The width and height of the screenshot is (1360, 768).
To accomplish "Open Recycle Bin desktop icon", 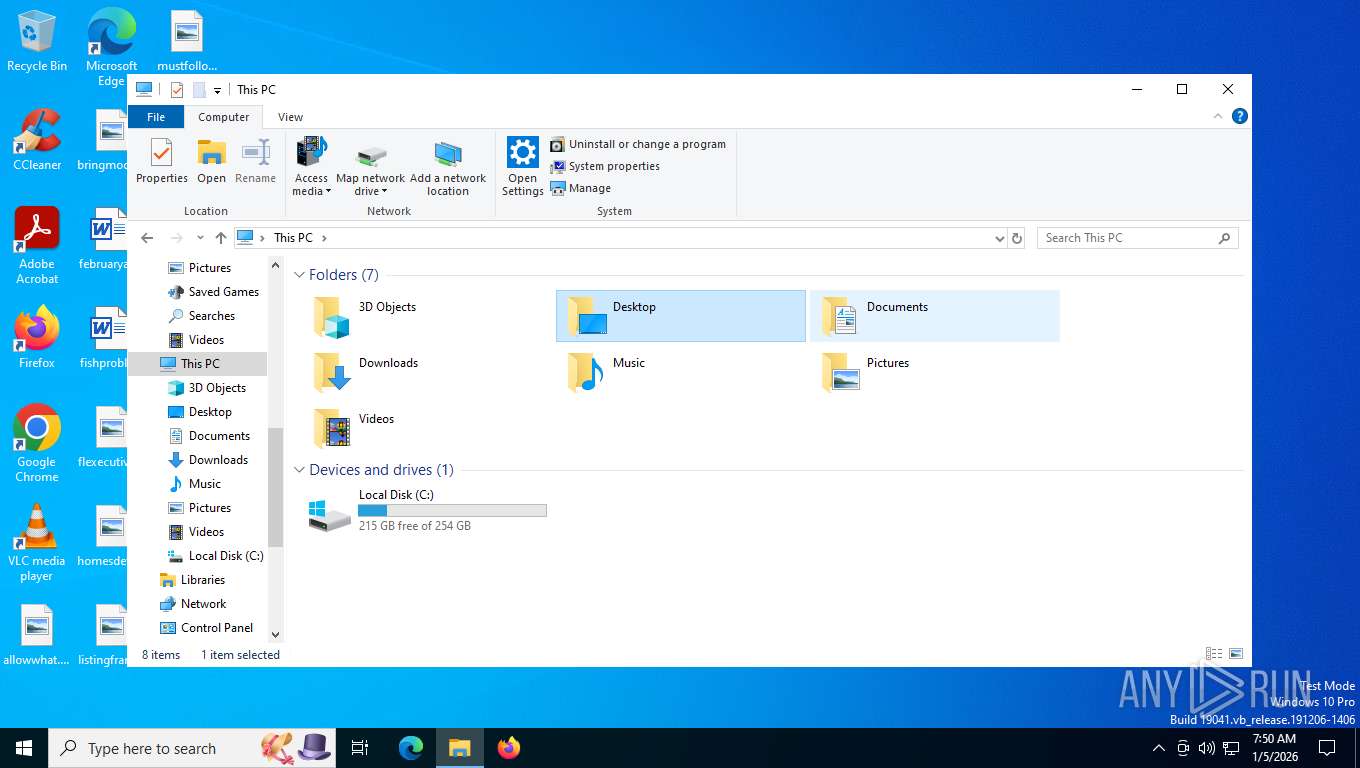I will click(37, 41).
